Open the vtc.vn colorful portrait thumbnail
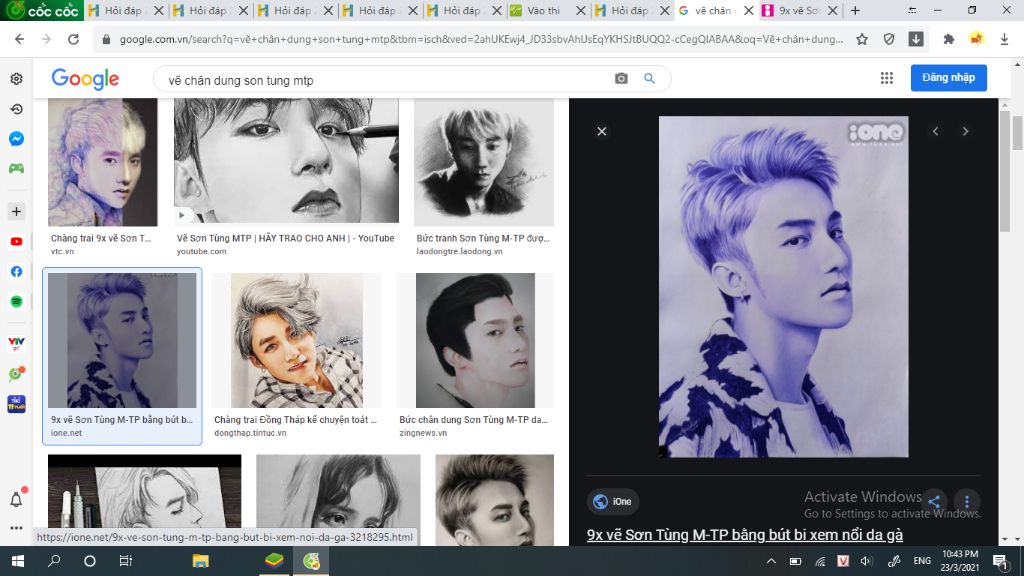 tap(103, 162)
